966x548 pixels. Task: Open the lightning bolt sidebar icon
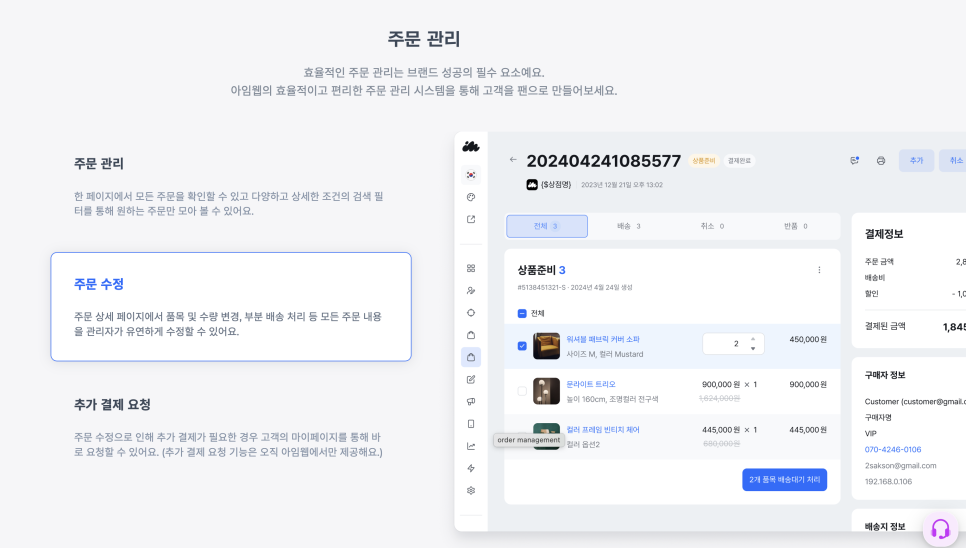[x=471, y=468]
